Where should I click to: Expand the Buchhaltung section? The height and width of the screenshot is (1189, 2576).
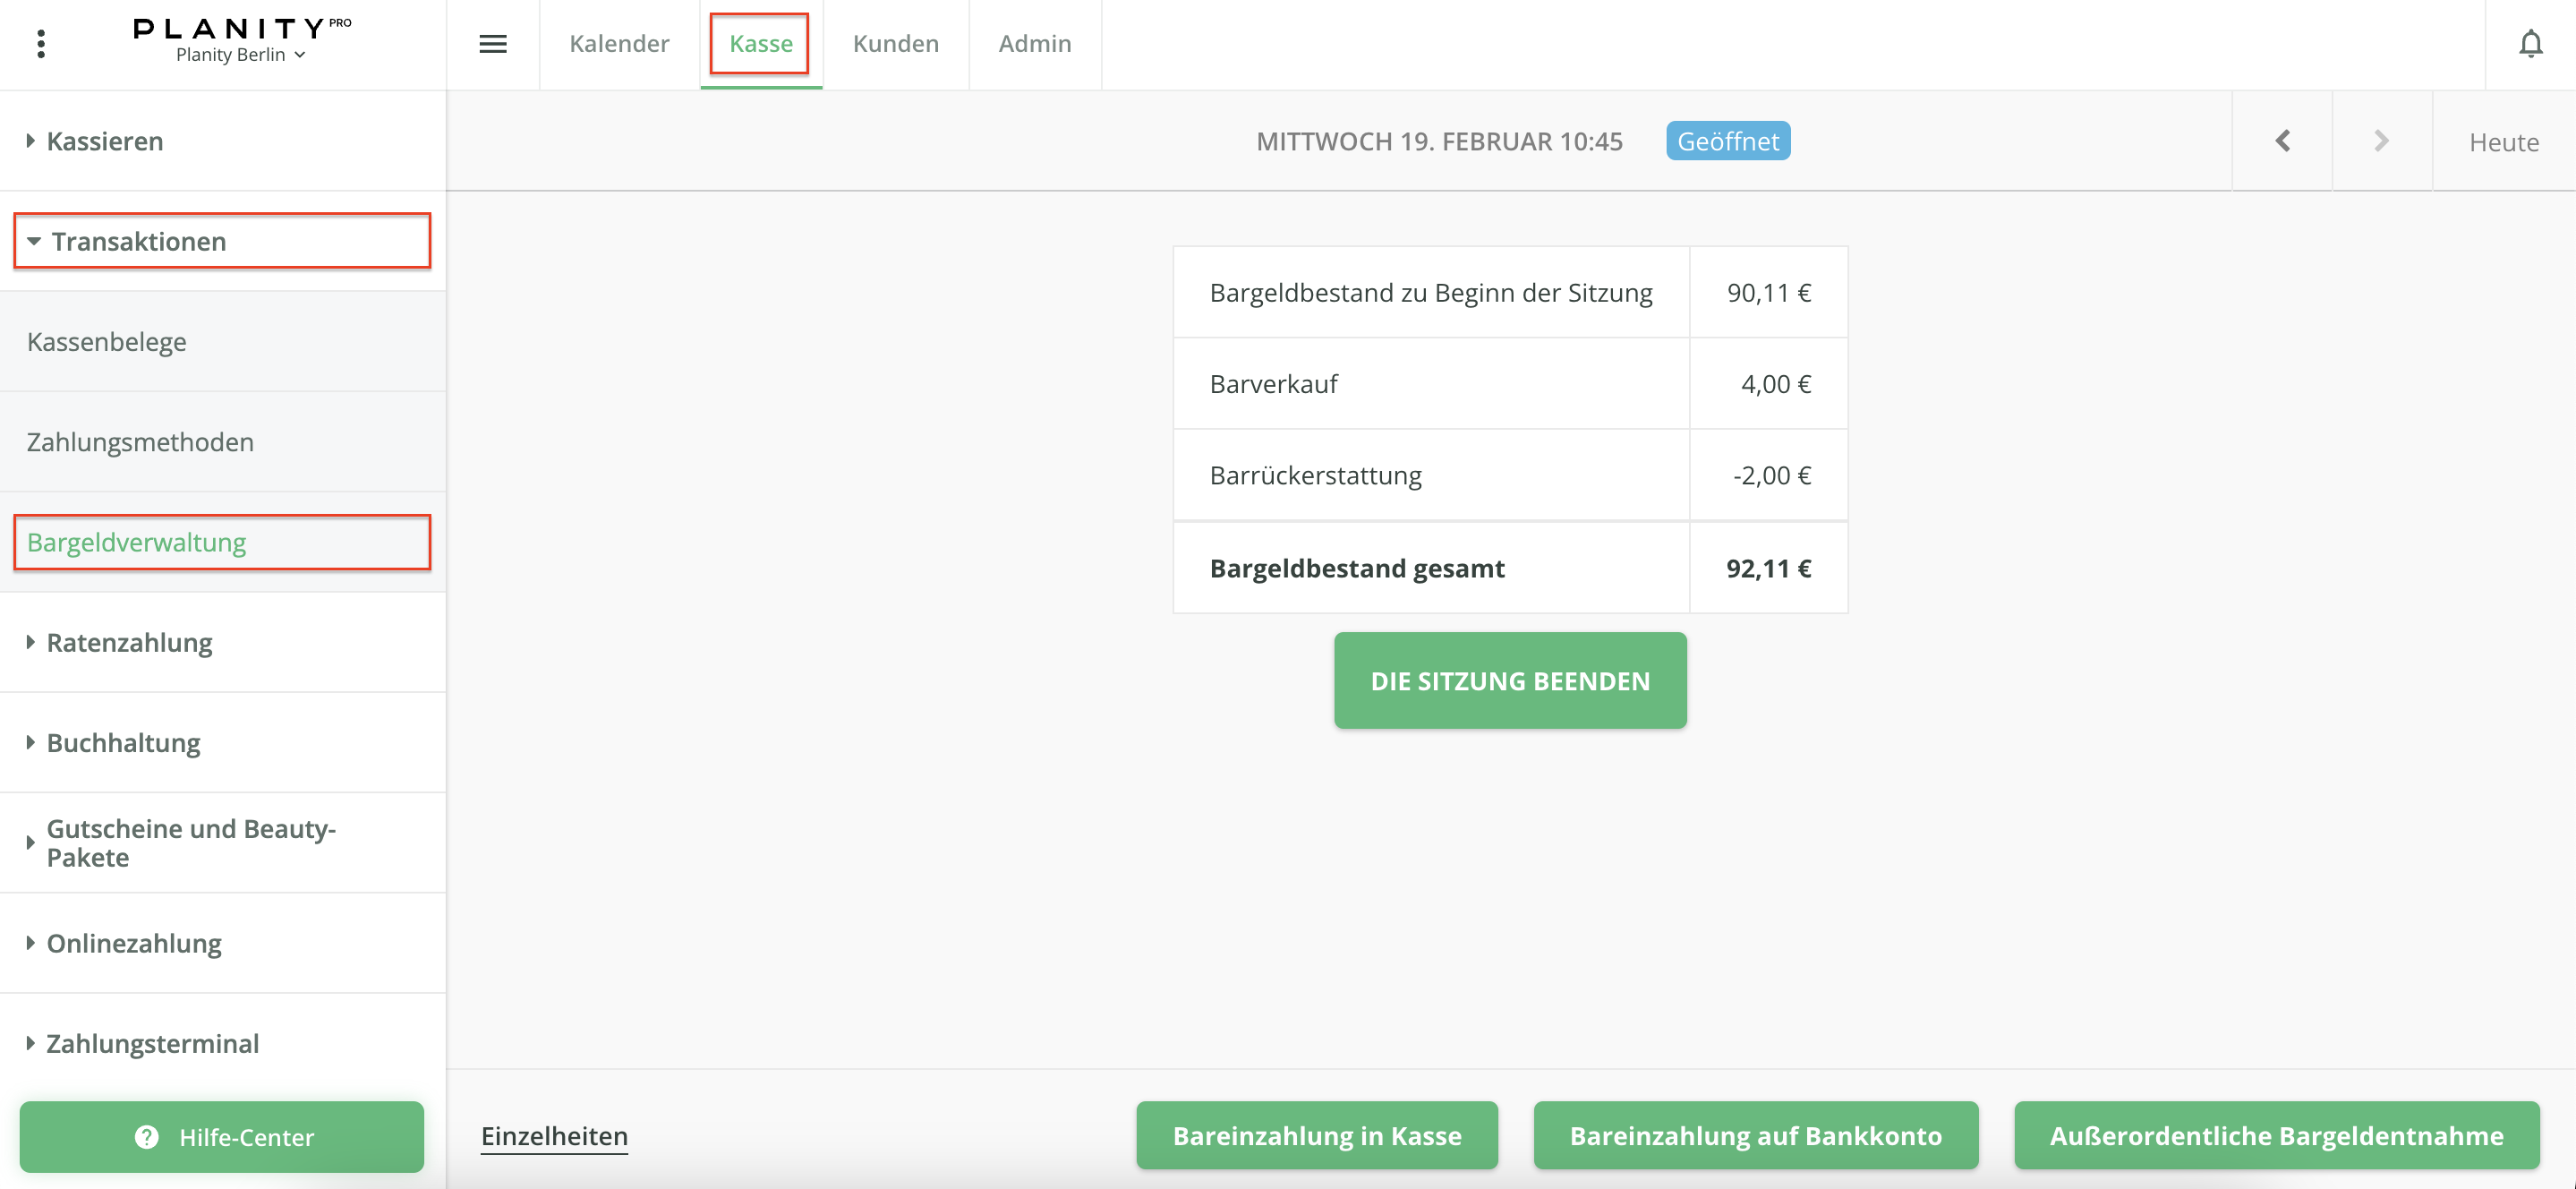[x=123, y=742]
